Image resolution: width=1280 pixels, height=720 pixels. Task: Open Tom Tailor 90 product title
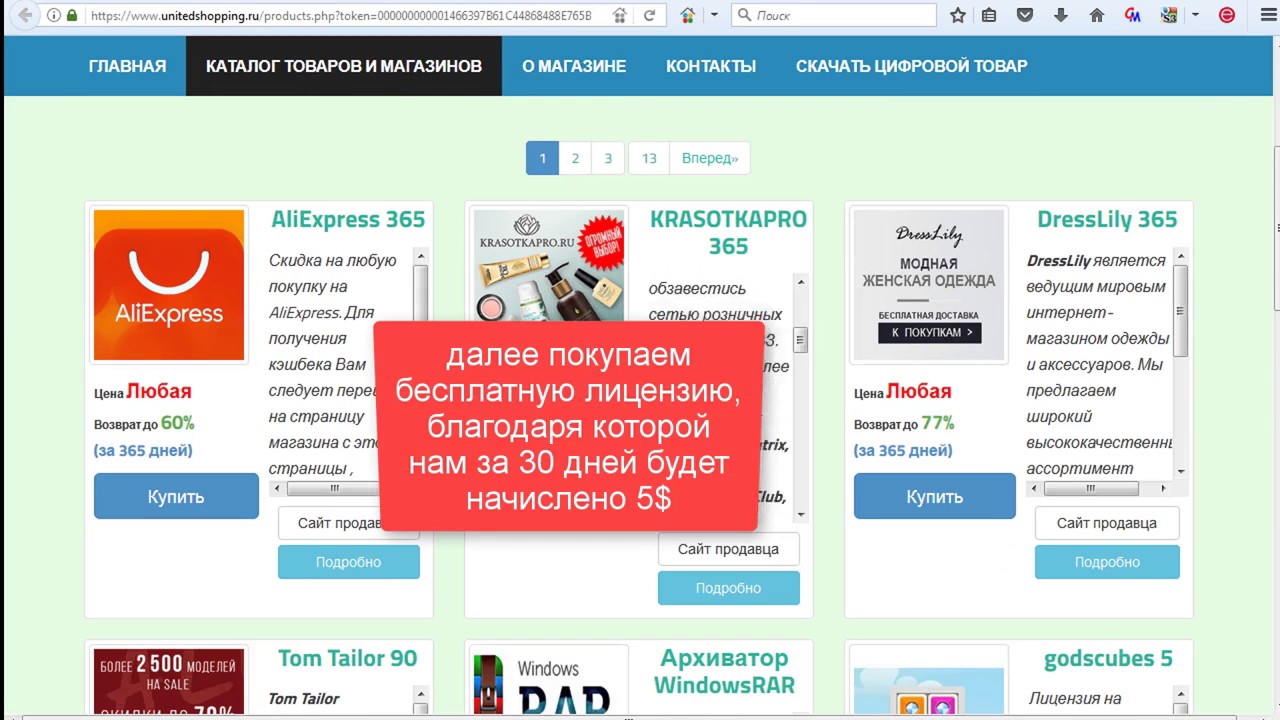347,658
